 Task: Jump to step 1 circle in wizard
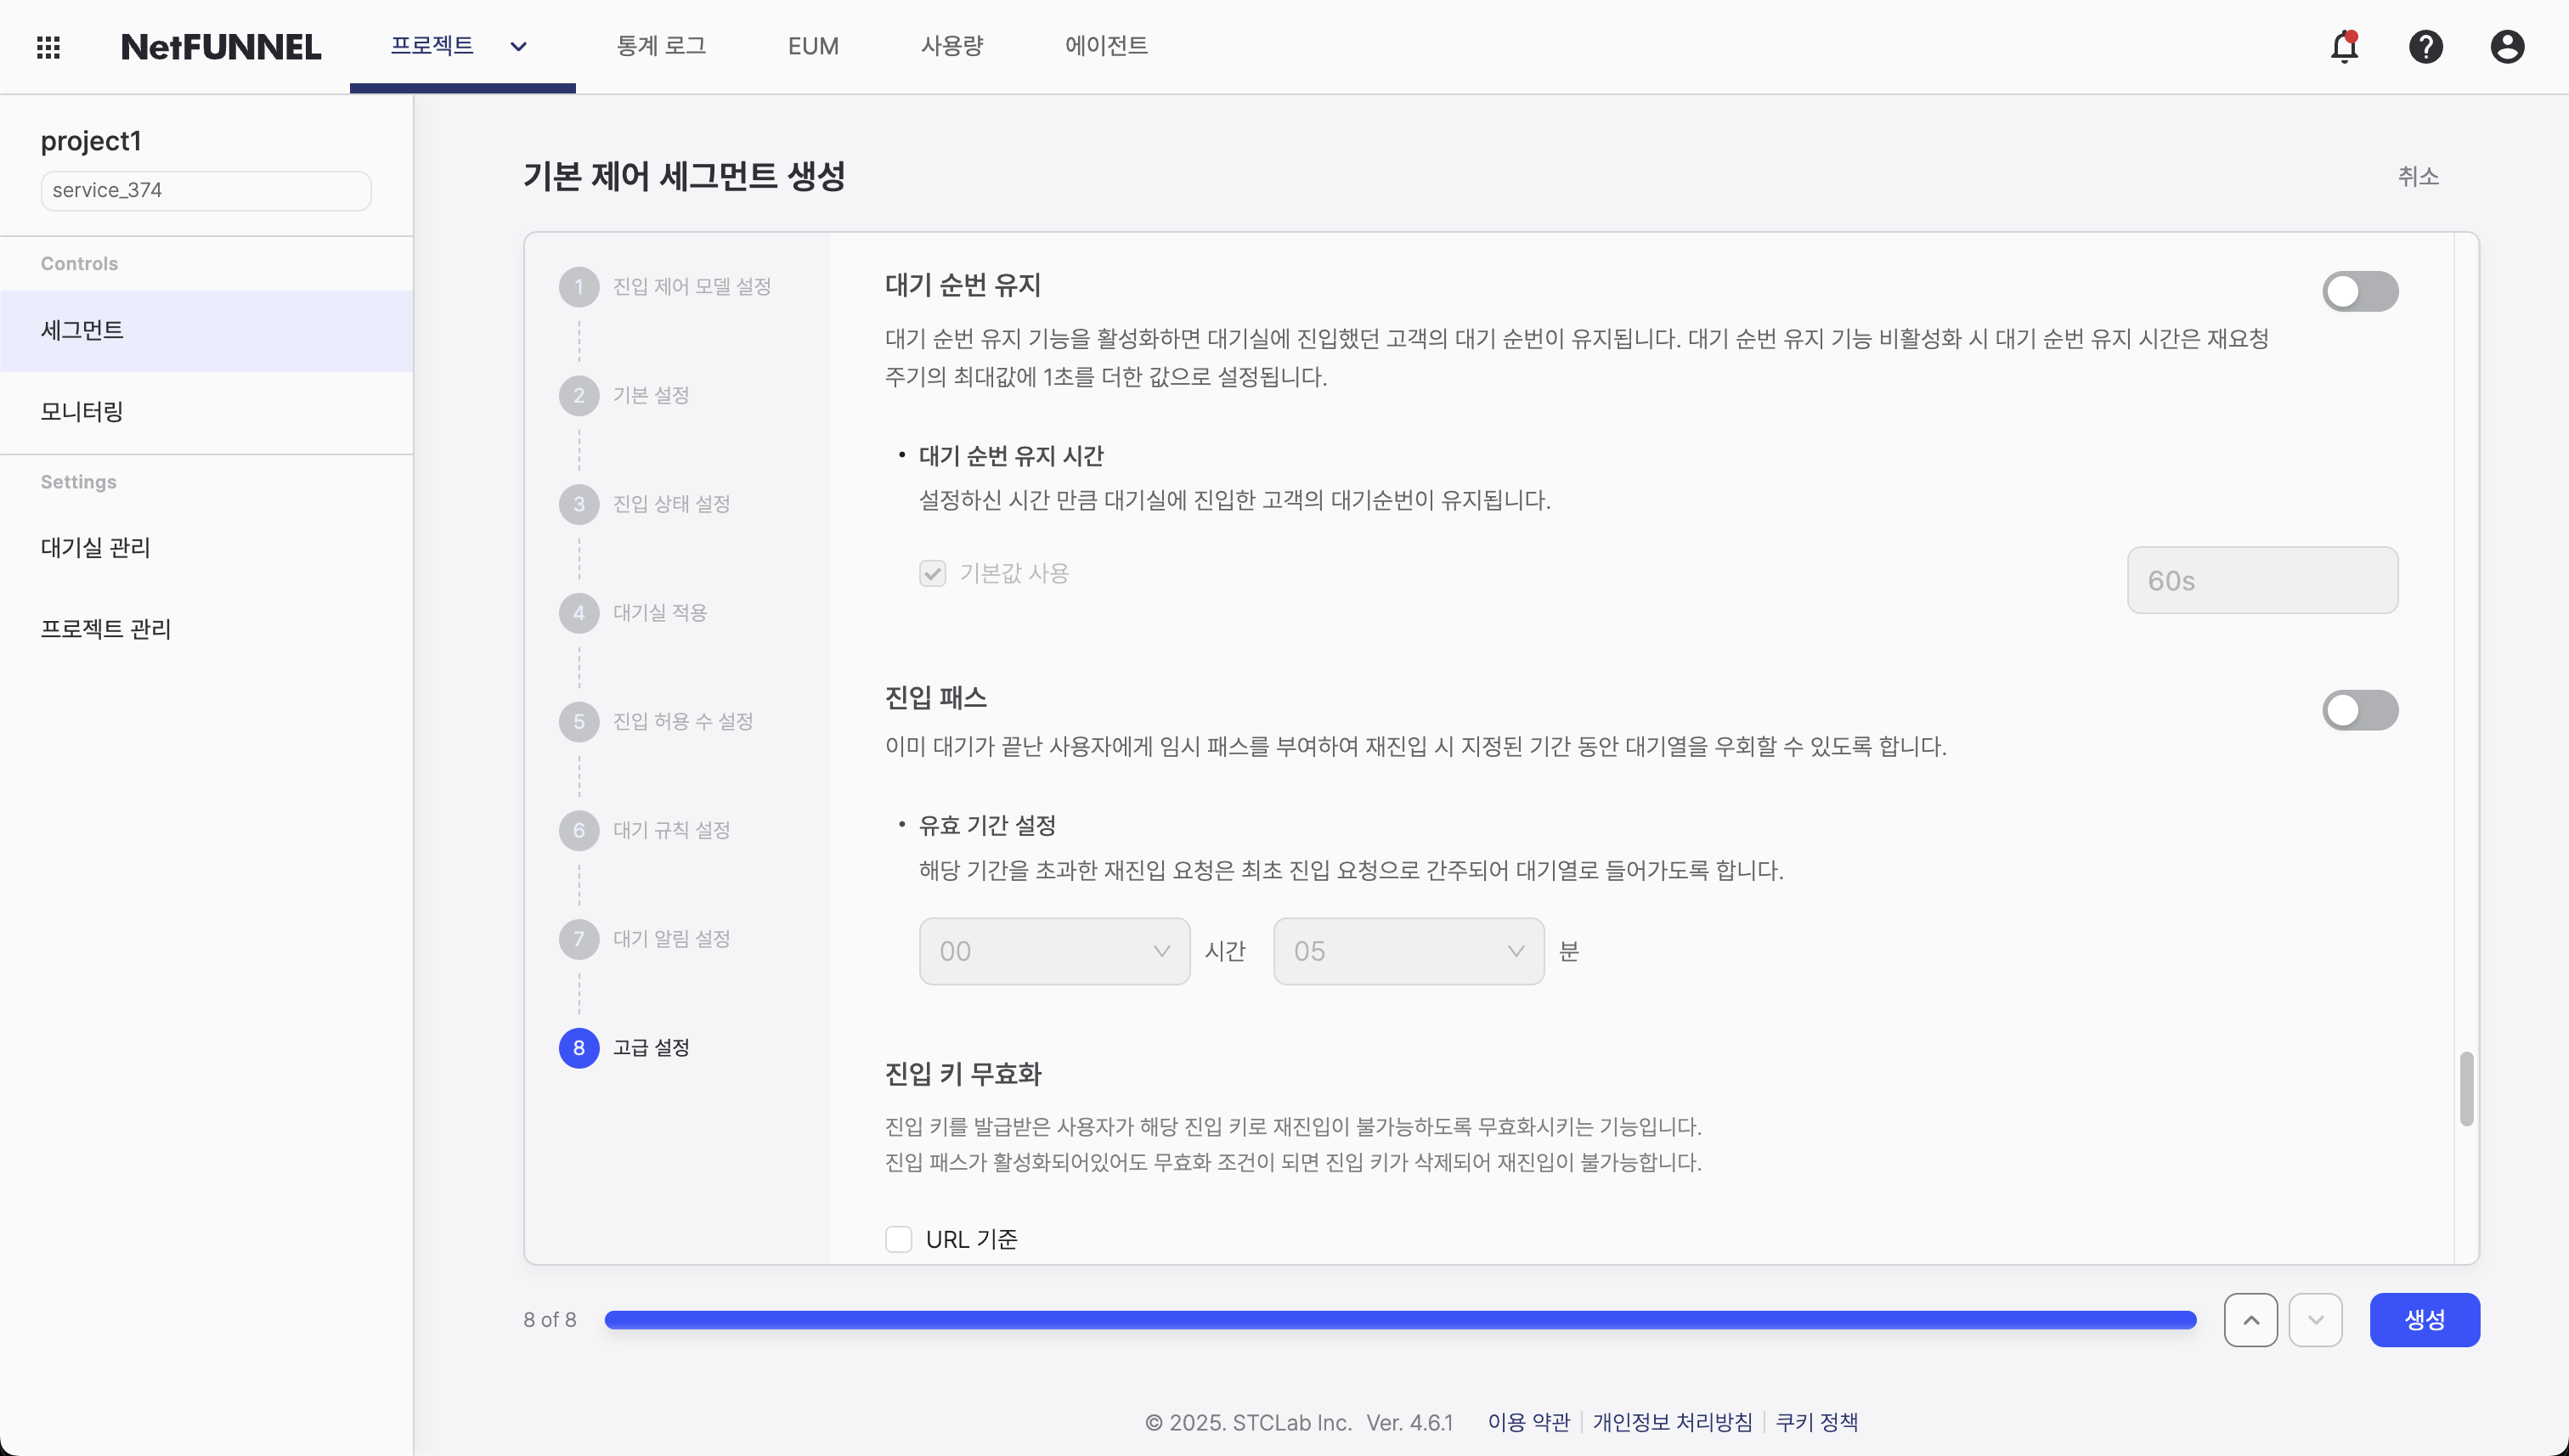(579, 287)
